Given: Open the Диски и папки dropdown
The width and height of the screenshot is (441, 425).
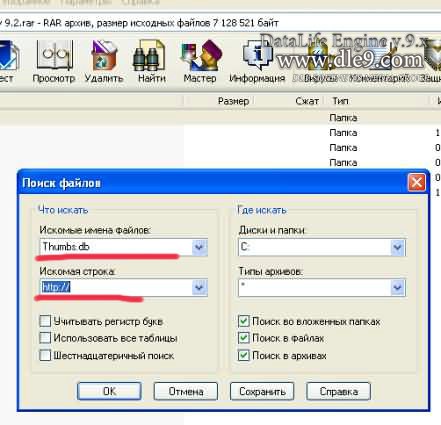Looking at the screenshot, I should (x=397, y=247).
